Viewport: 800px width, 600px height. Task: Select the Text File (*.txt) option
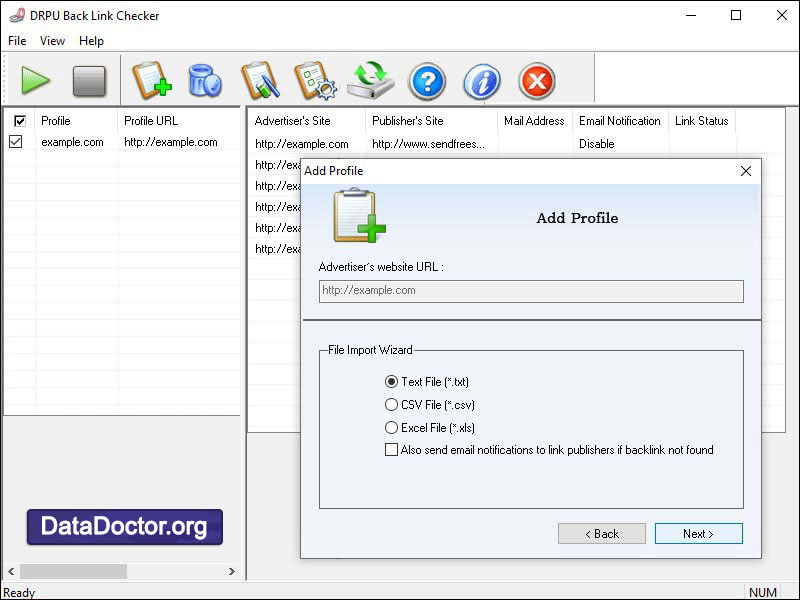[x=390, y=381]
